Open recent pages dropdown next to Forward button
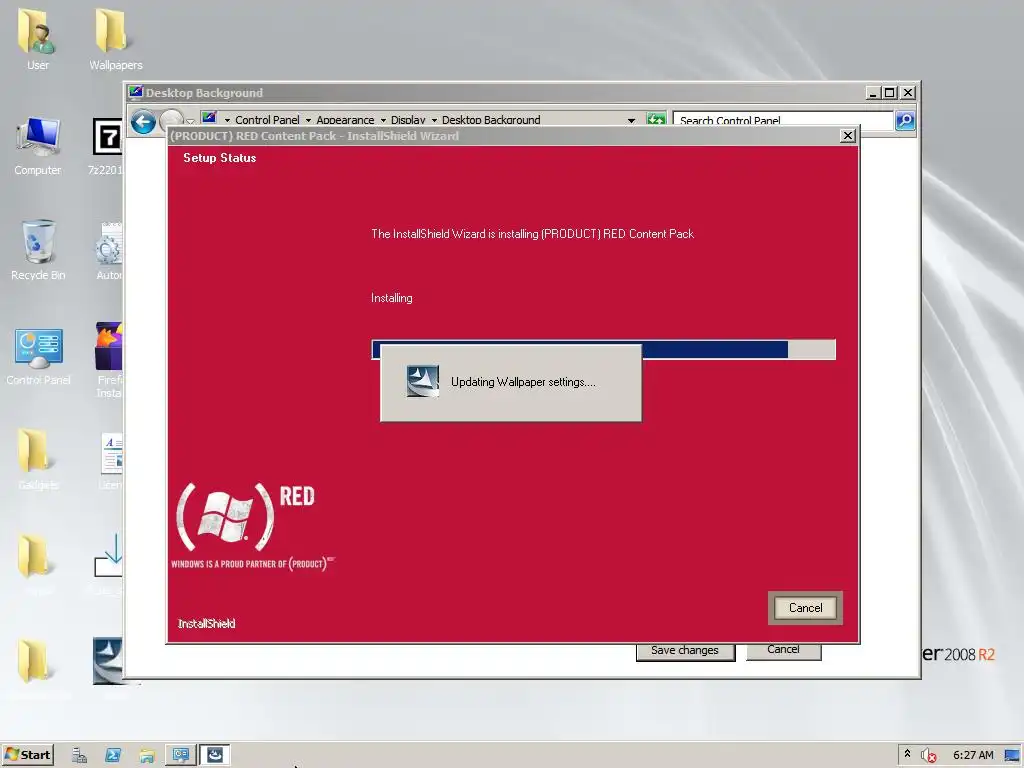 pos(190,120)
